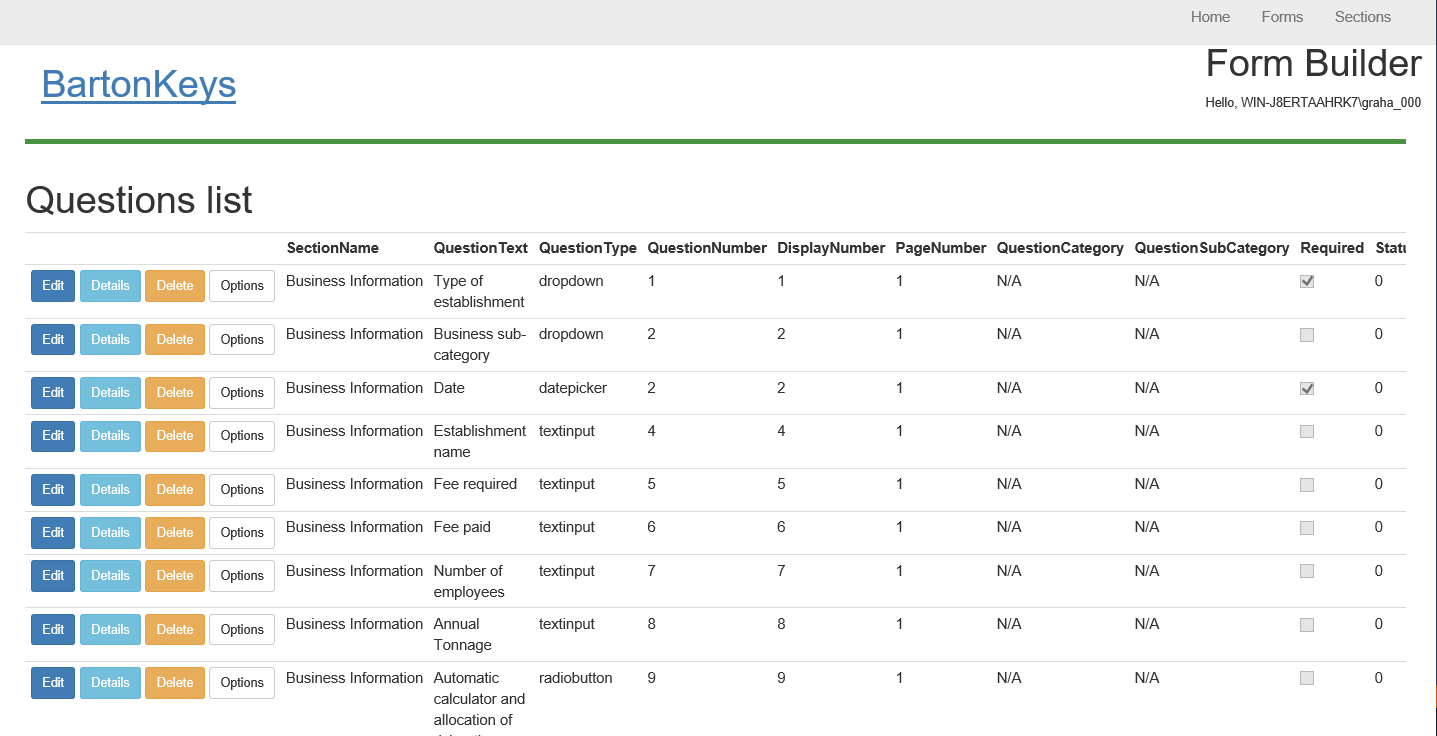Toggle Required checkbox for Fee paid row

click(x=1306, y=528)
